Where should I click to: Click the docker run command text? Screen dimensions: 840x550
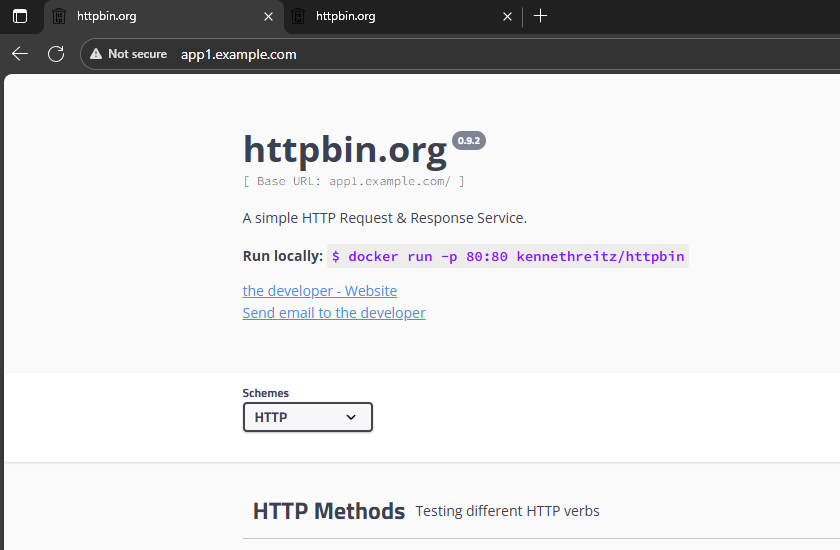click(508, 257)
